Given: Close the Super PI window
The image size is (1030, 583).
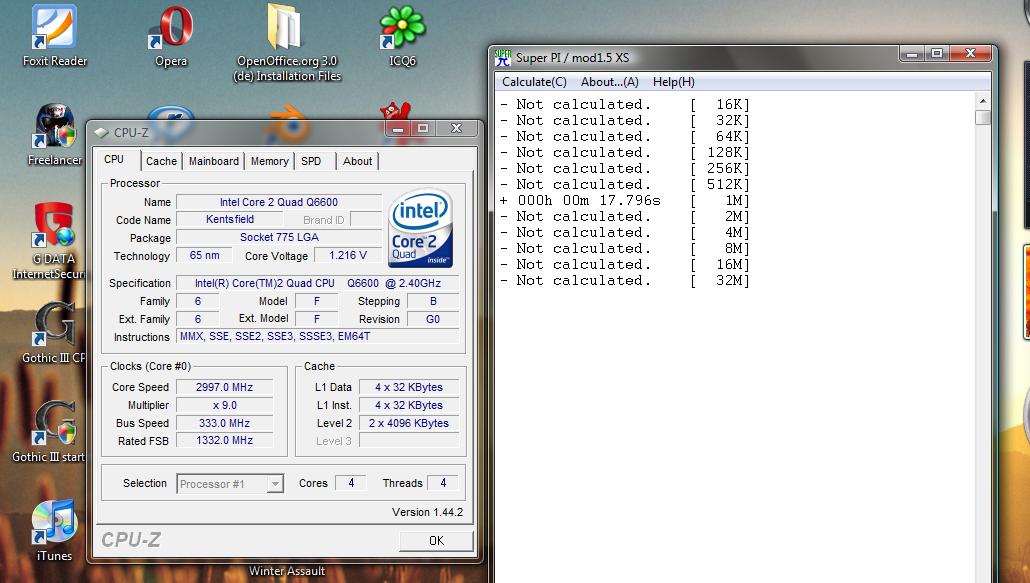Looking at the screenshot, I should pos(970,54).
